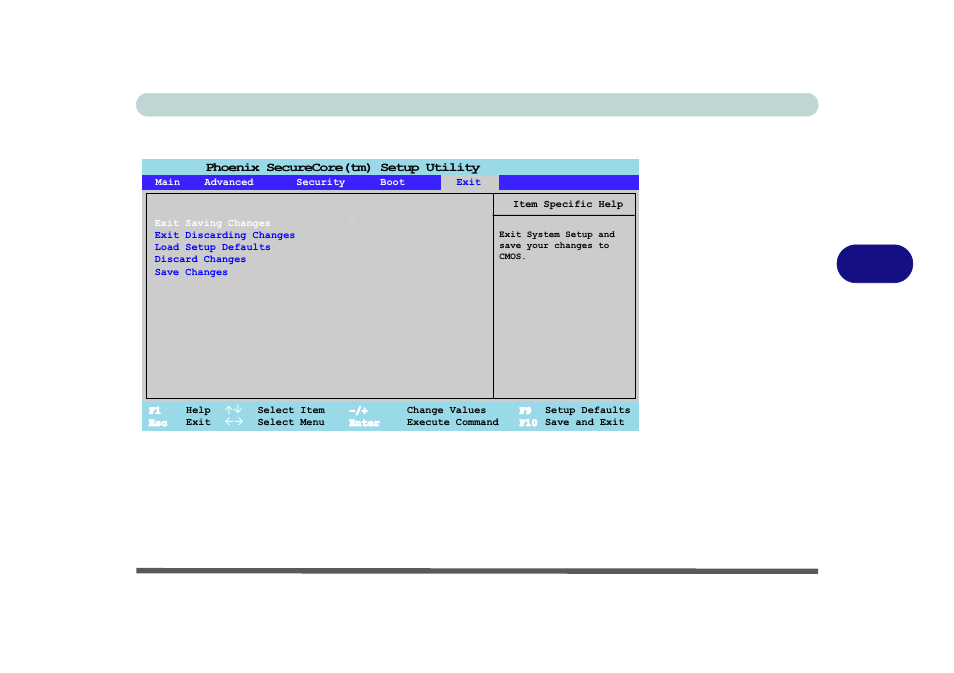The height and width of the screenshot is (673, 954).
Task: Click the Esc Exit key hint
Action: (179, 423)
